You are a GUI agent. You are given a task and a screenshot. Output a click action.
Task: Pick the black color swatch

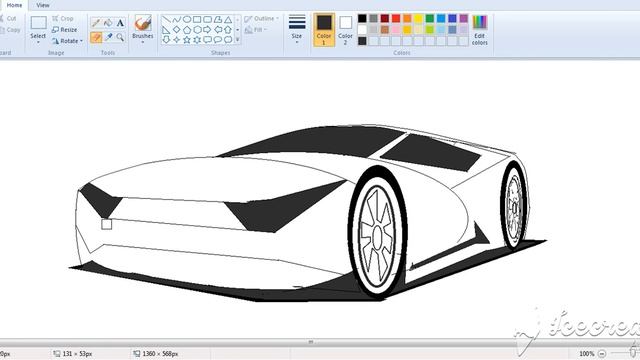pos(362,18)
